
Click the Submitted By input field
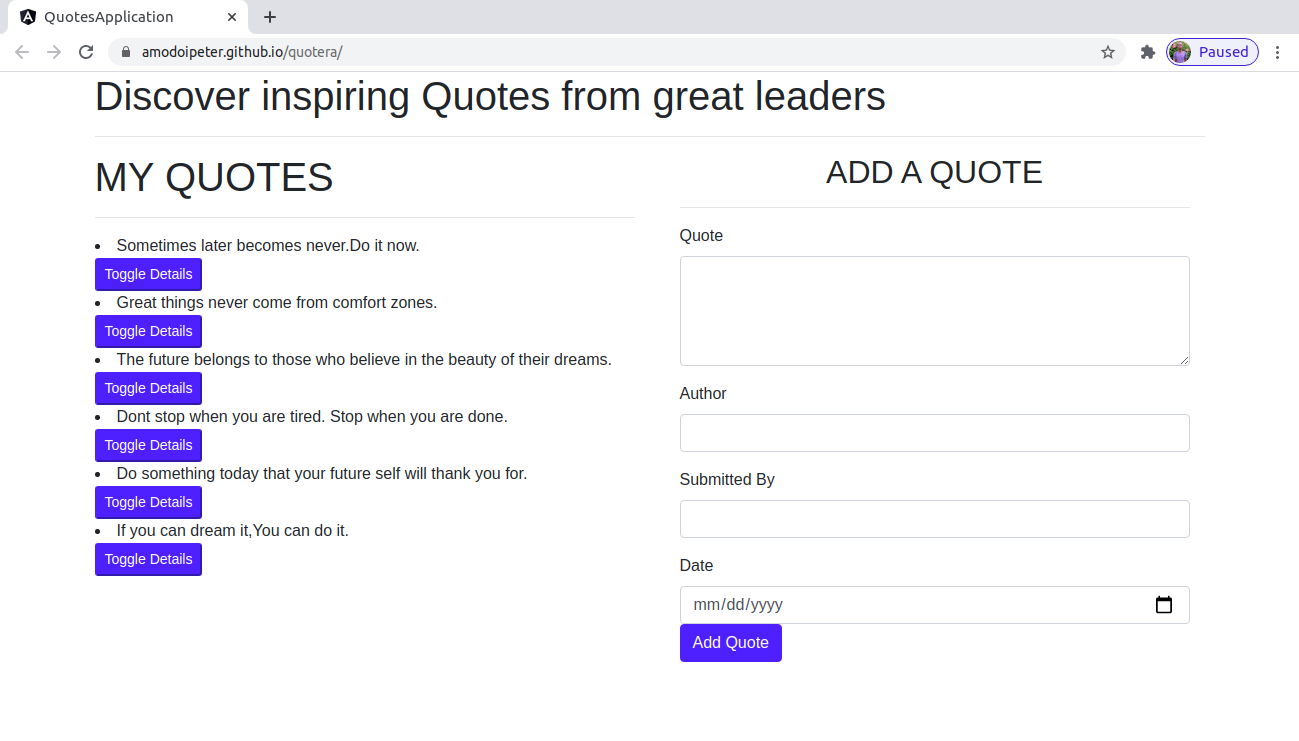[x=934, y=519]
